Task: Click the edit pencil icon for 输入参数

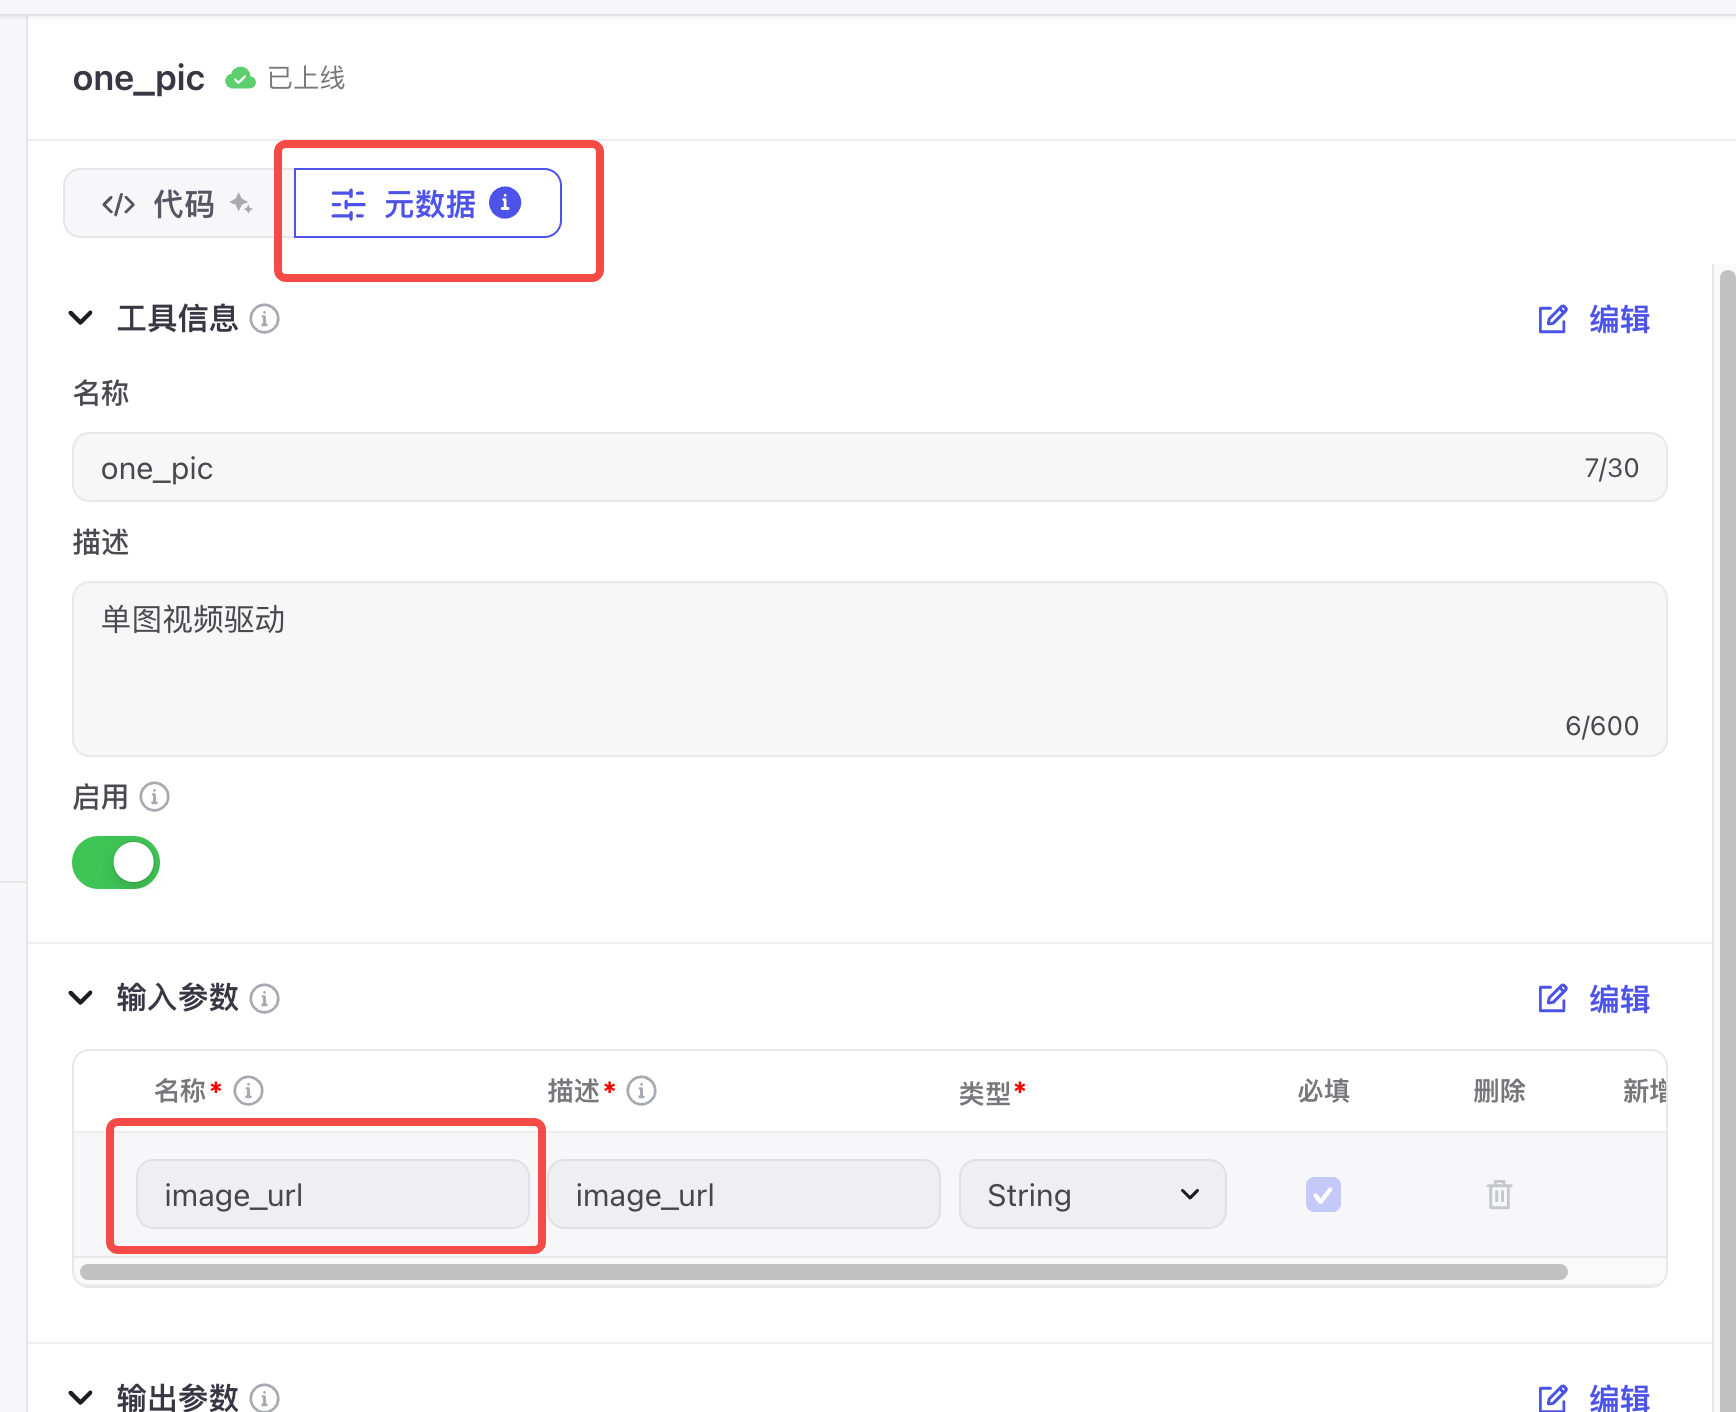Action: click(x=1552, y=999)
